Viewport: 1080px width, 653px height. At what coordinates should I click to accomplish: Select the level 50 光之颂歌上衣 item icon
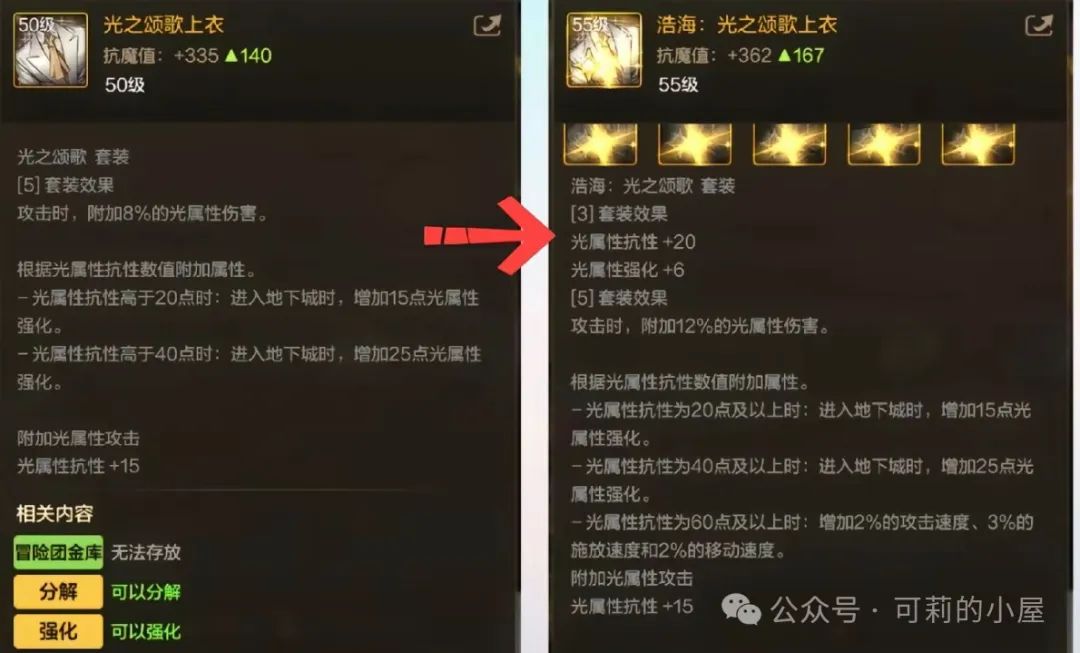point(51,50)
